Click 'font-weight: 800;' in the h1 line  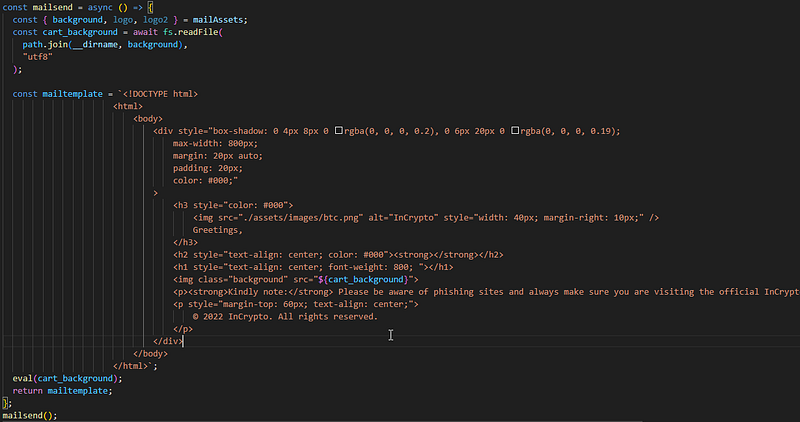(x=371, y=267)
